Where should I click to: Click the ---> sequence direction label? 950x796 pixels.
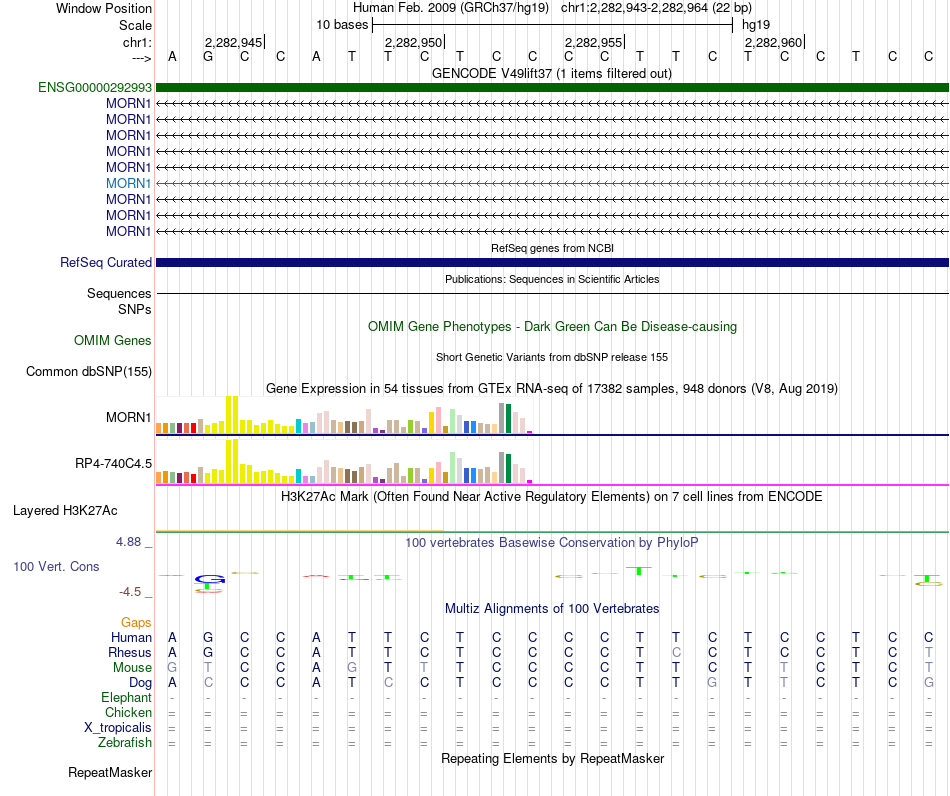(142, 58)
